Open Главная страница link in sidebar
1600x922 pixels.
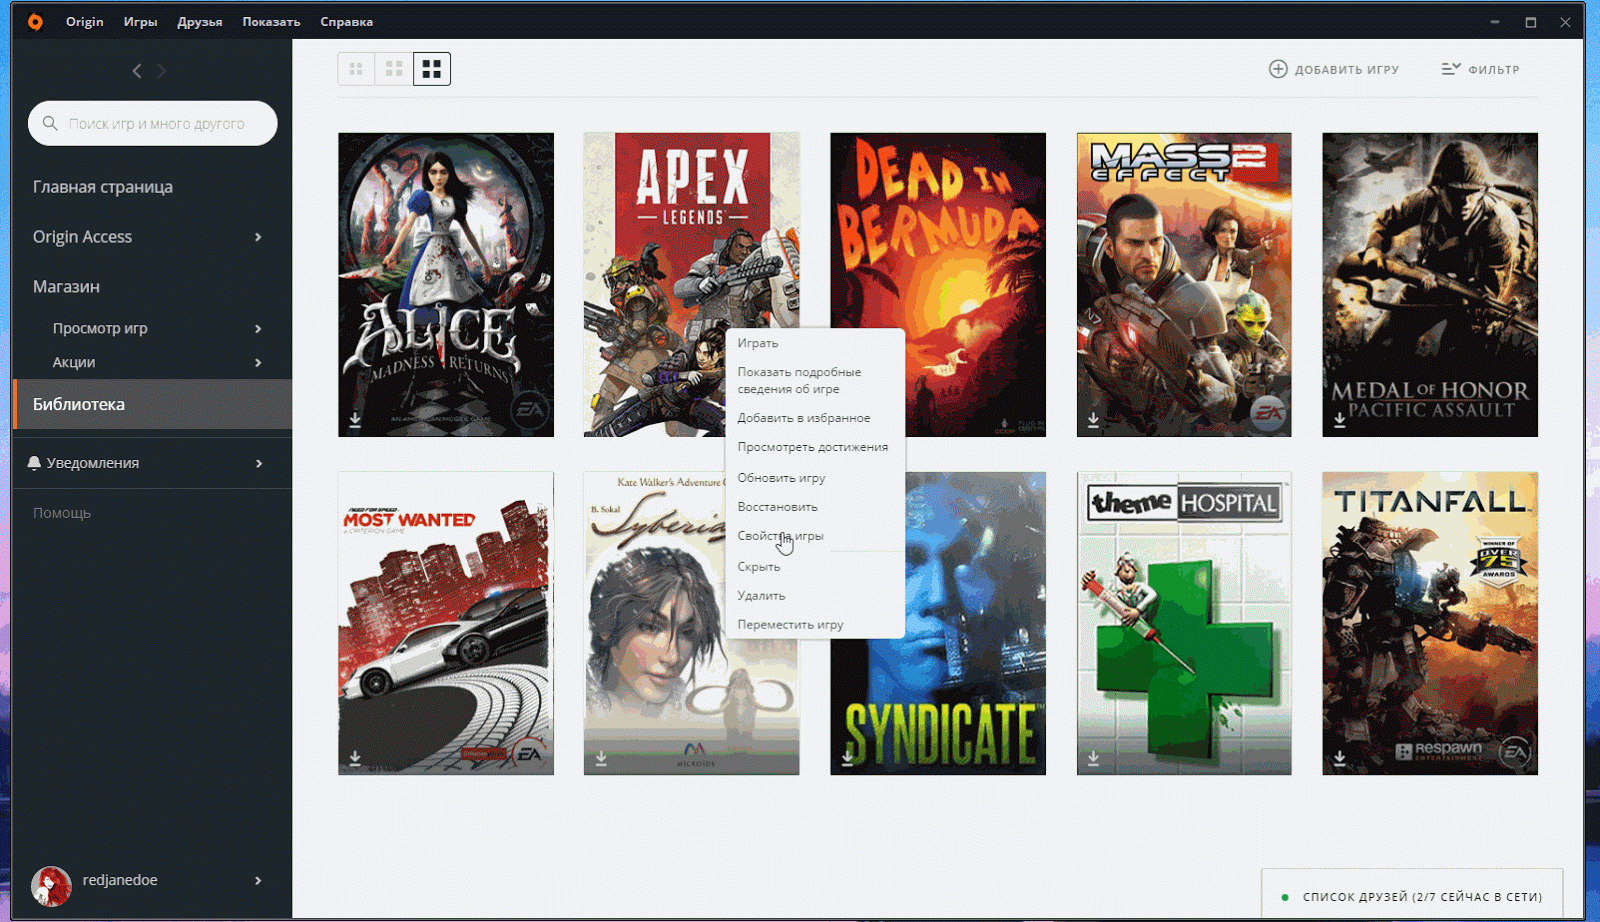pyautogui.click(x=103, y=187)
